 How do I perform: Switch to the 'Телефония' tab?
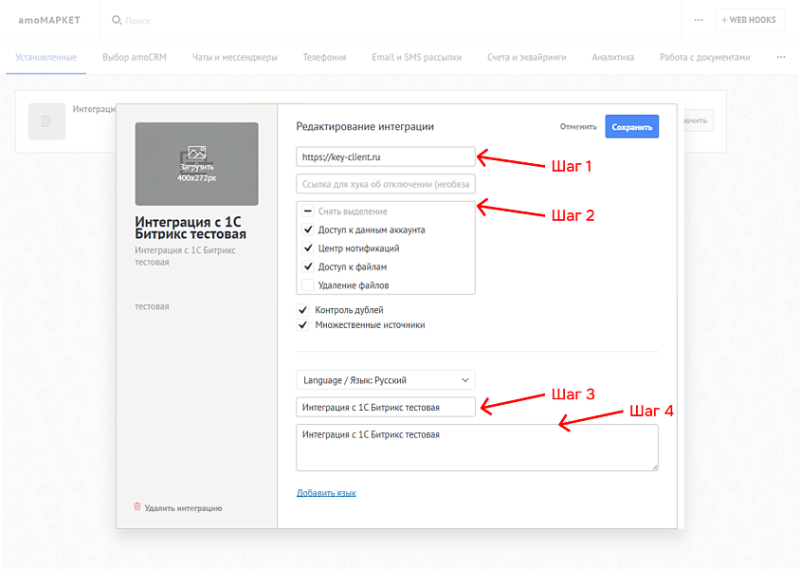[324, 57]
